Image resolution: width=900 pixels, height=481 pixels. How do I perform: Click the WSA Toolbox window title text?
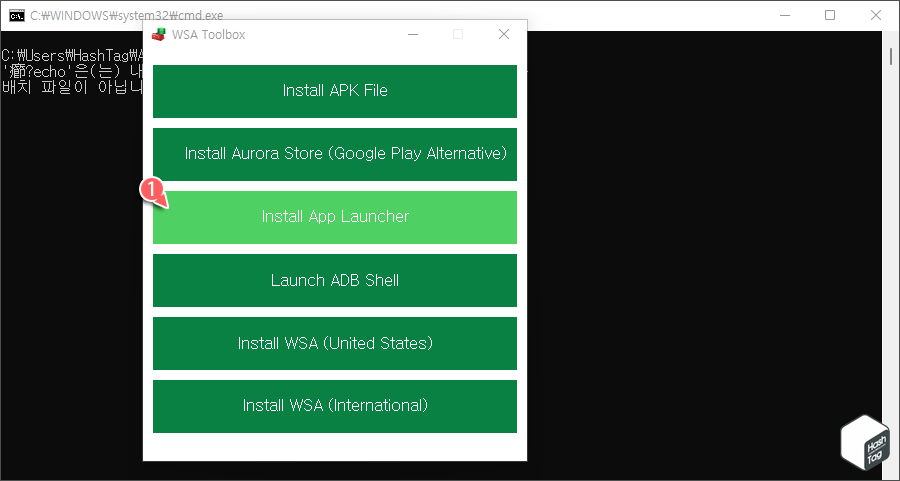pos(208,34)
